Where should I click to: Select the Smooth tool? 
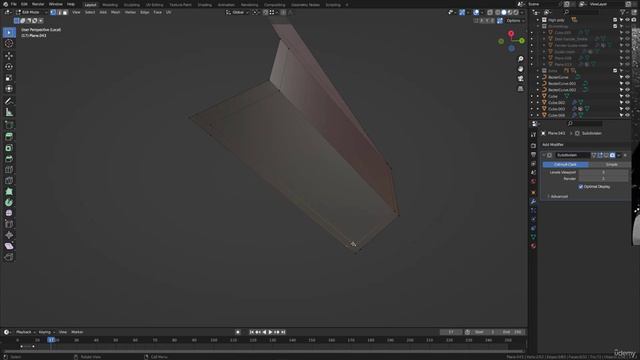point(9,213)
